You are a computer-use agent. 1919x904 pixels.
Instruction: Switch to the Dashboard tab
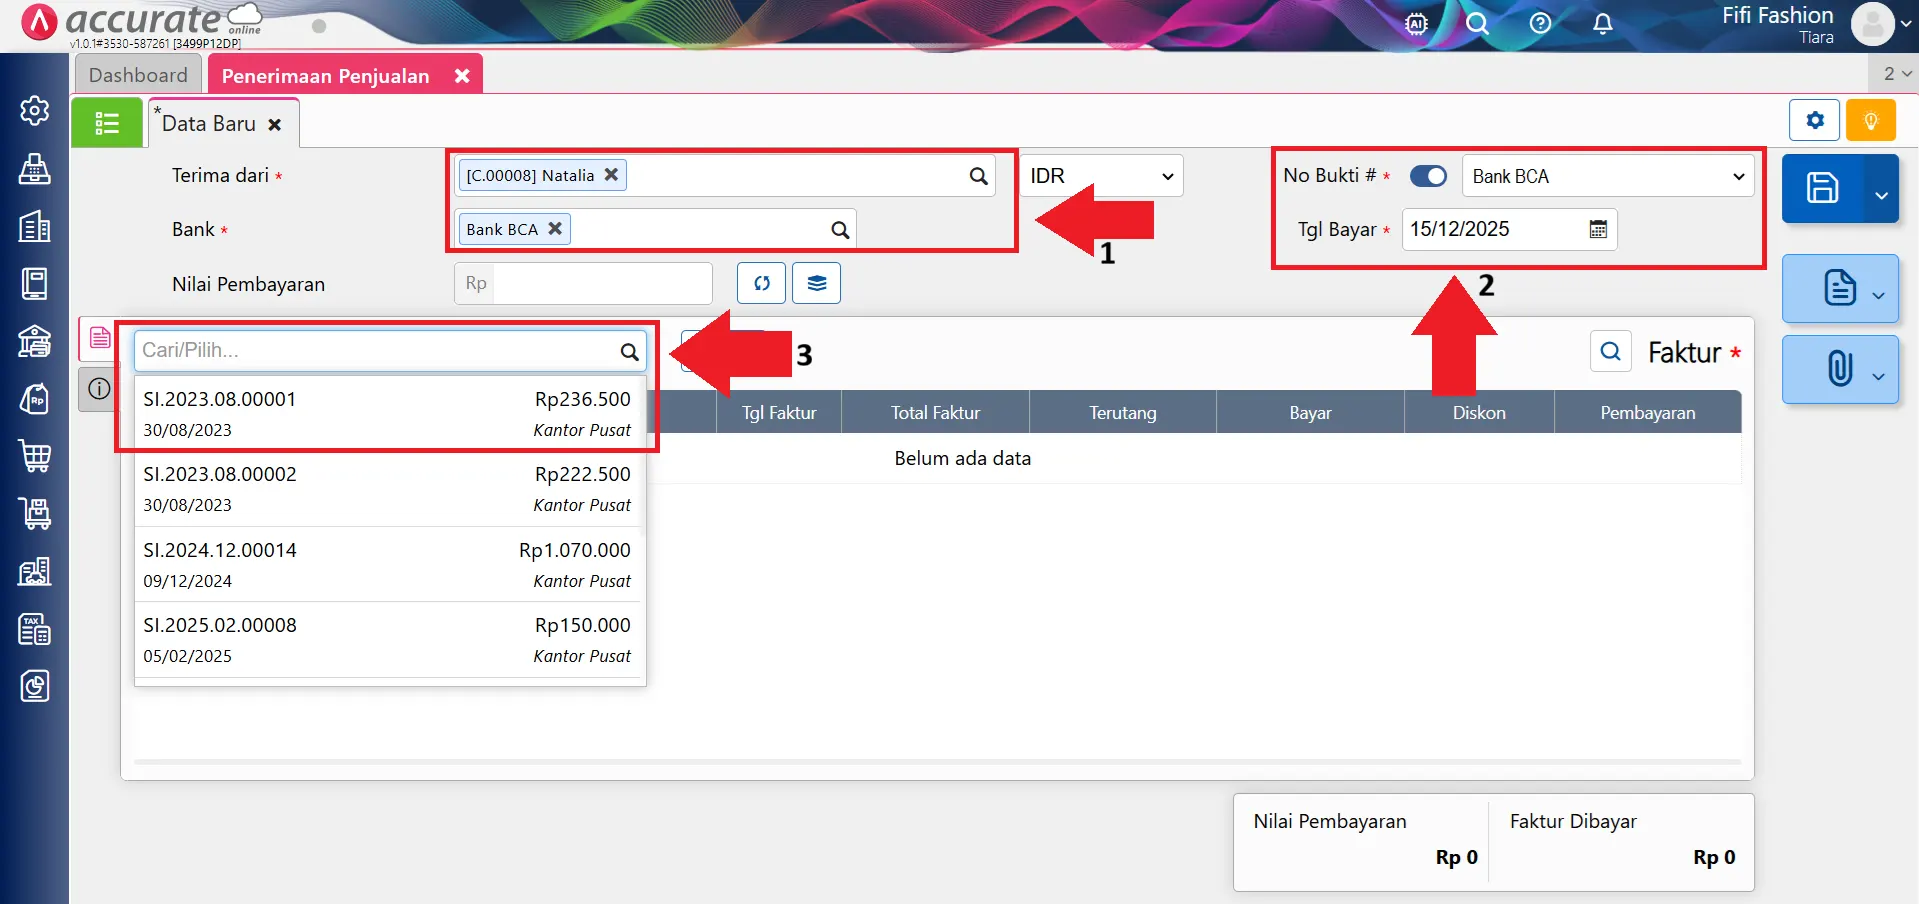click(x=138, y=75)
